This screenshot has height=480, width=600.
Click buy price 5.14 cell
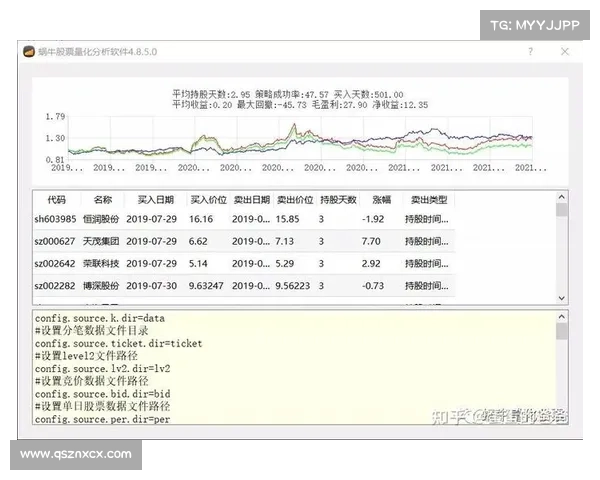point(198,264)
